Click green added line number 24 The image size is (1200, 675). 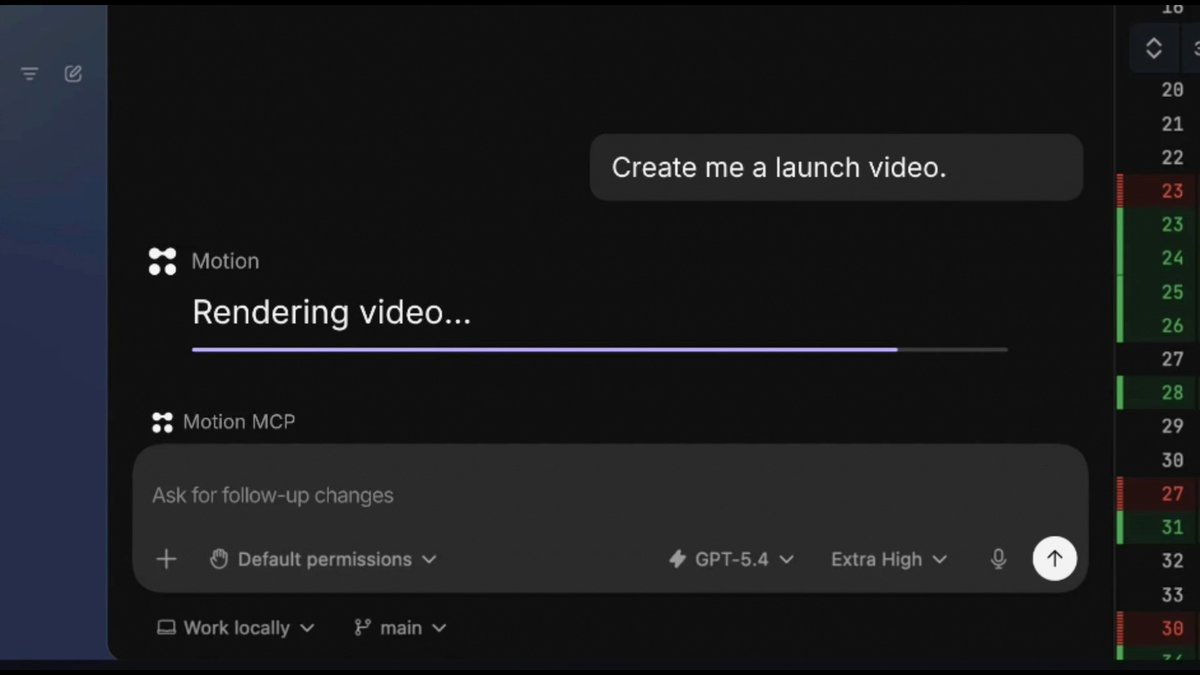click(x=1172, y=258)
